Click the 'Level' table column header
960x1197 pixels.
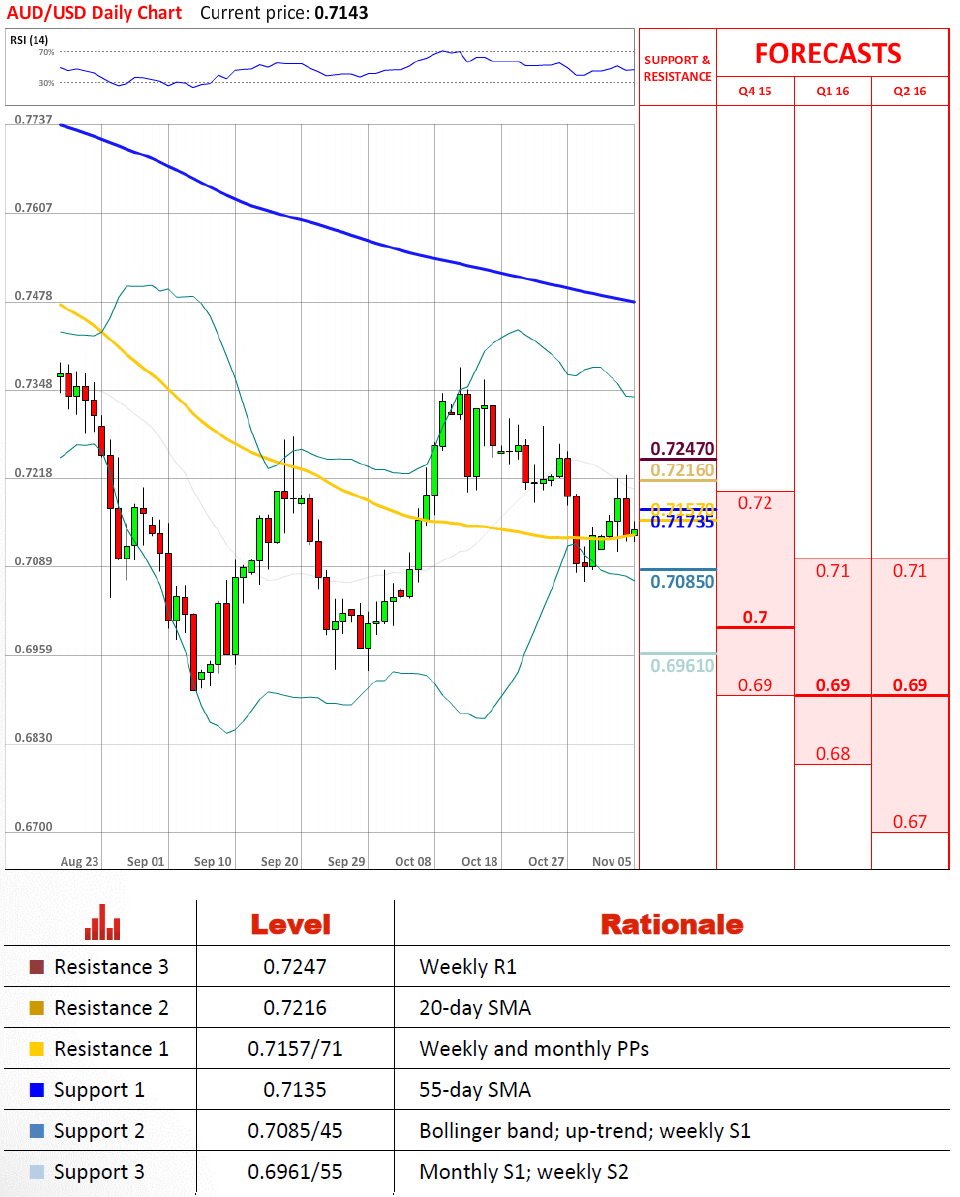point(291,924)
